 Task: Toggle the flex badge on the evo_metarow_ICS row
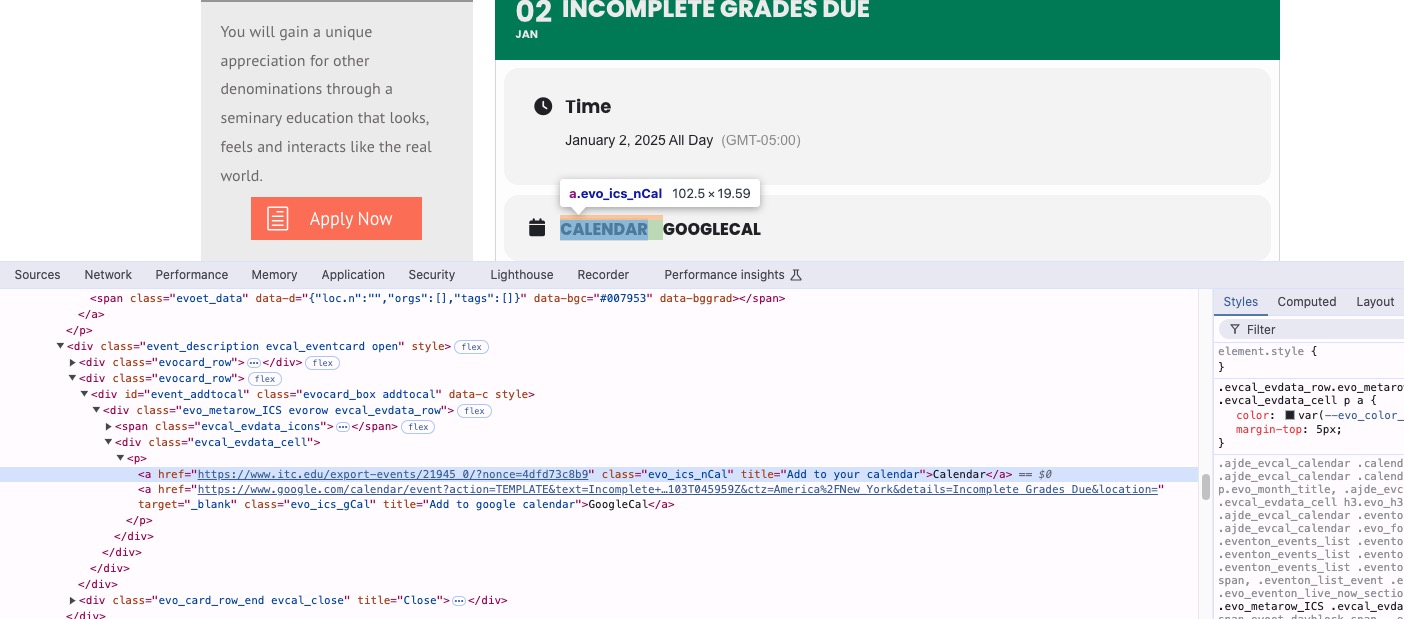coord(474,411)
